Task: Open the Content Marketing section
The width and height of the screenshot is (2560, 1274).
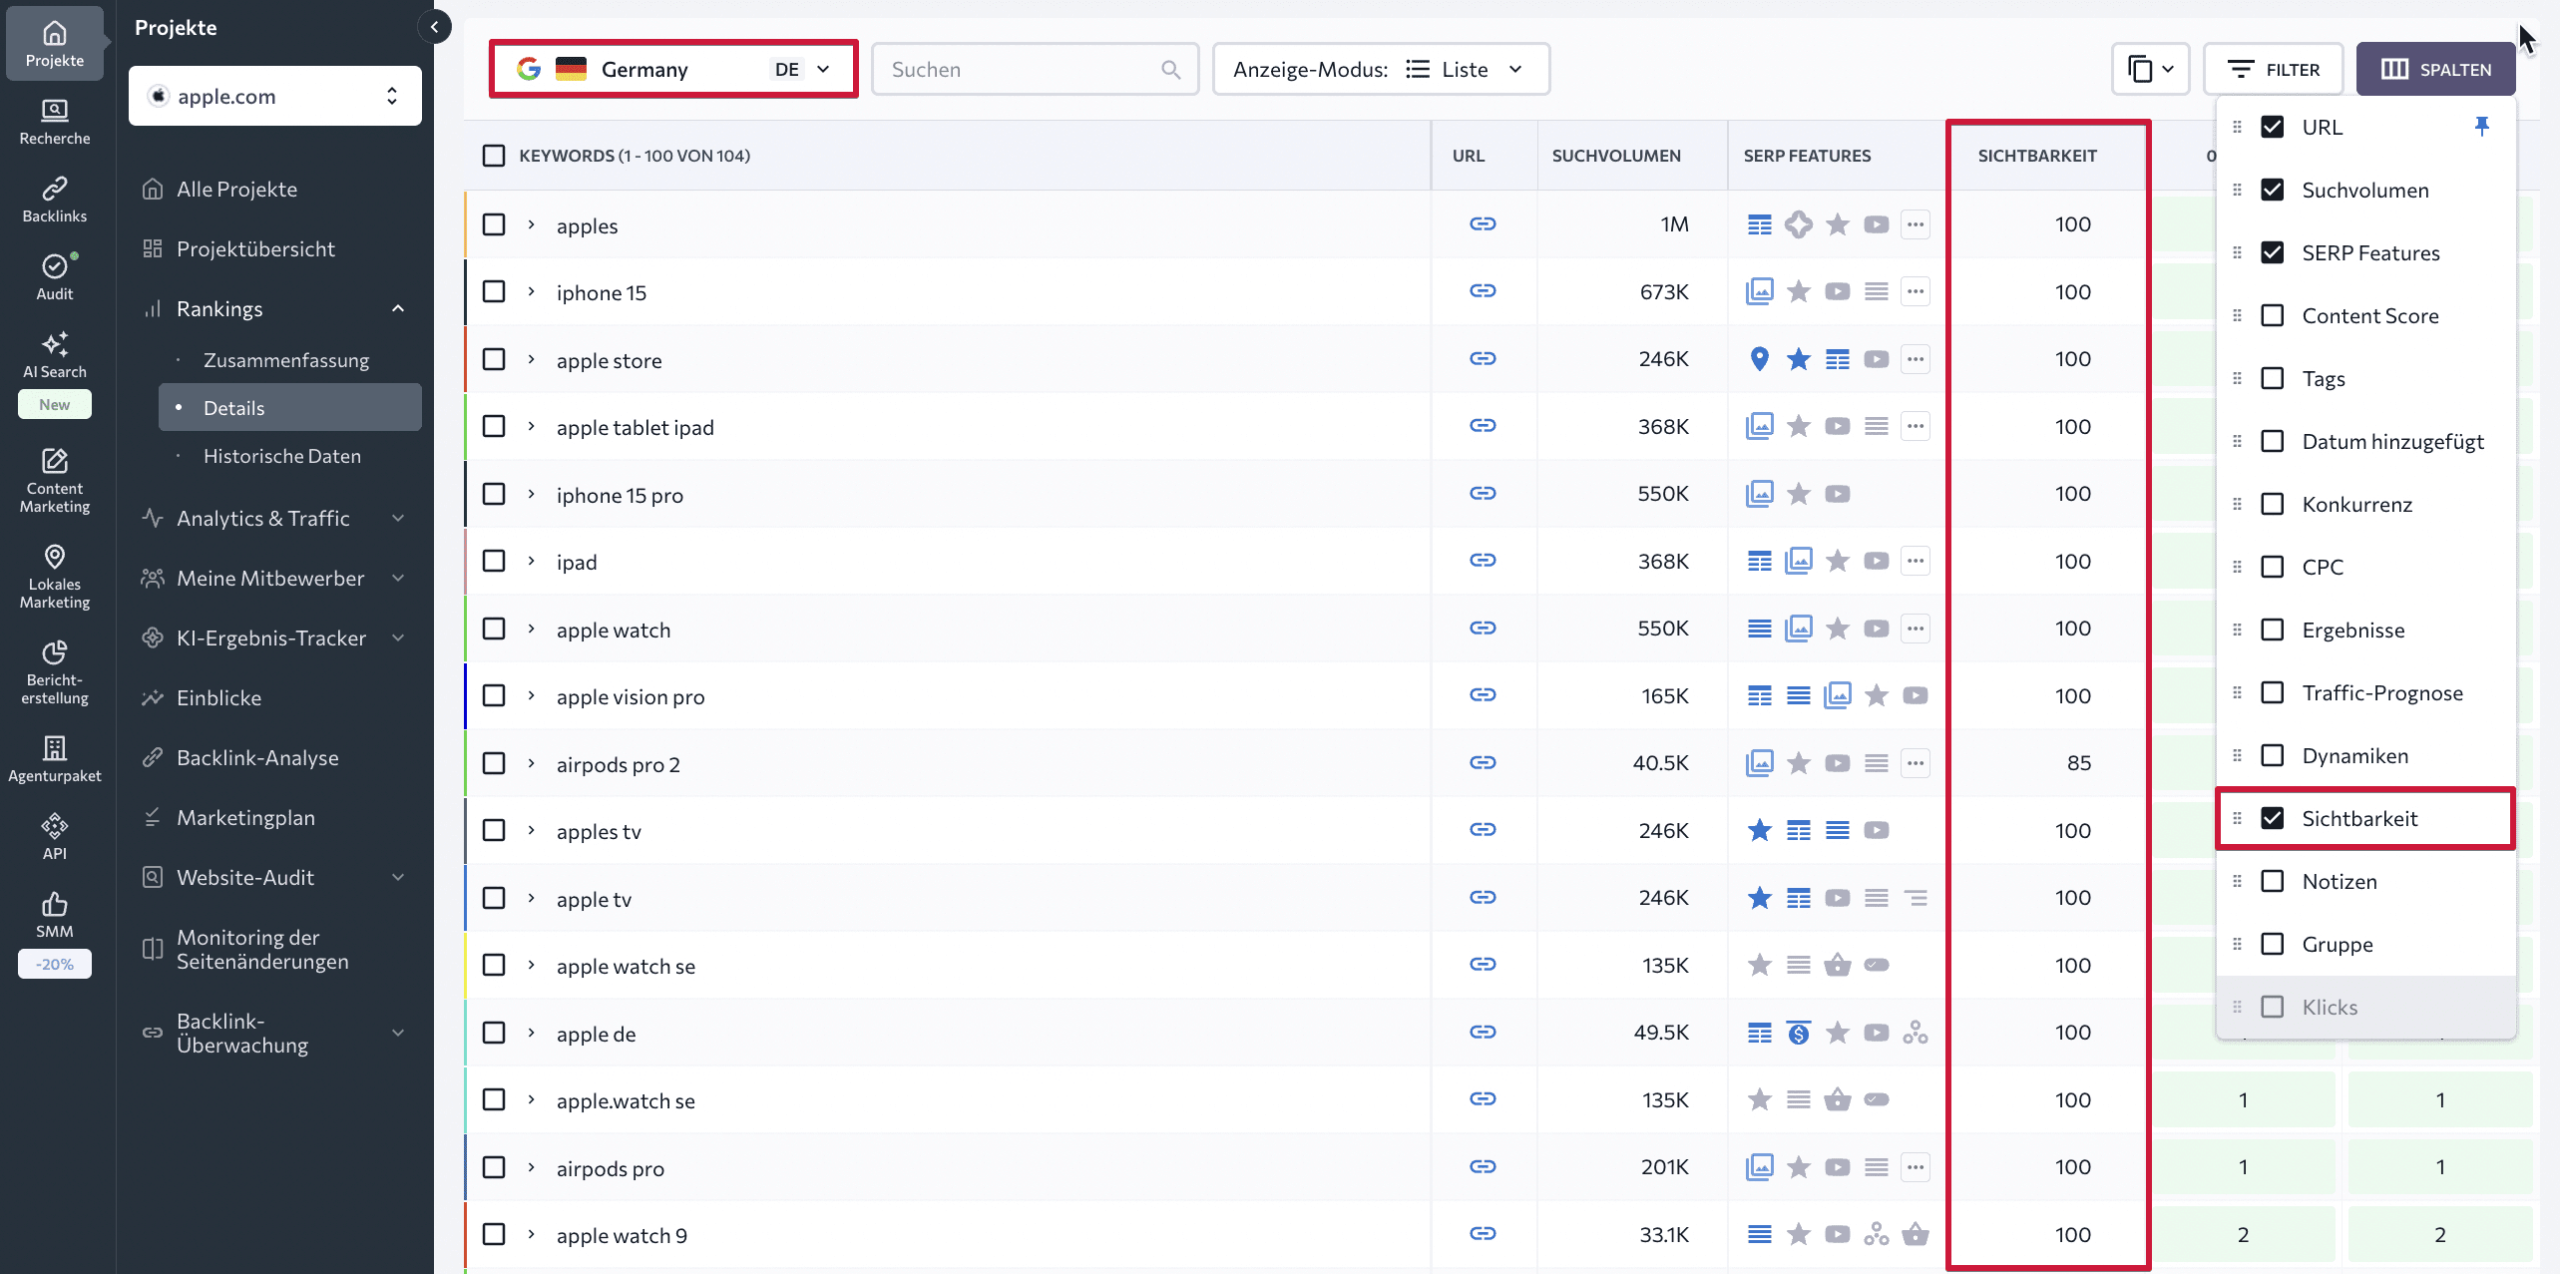Action: coord(54,480)
